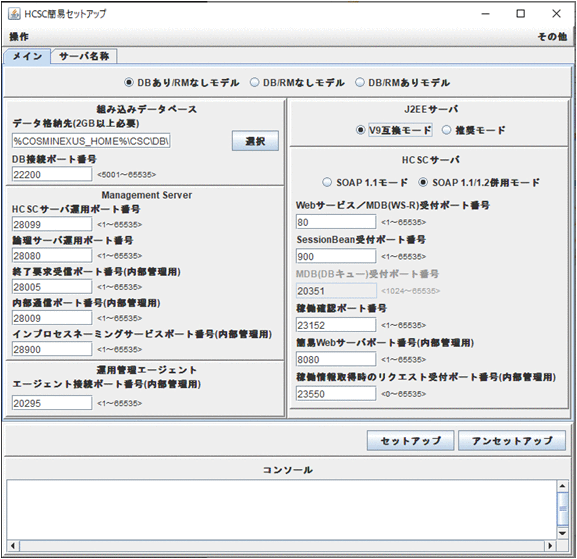Click the コンソール label
The width and height of the screenshot is (577, 559).
287,470
